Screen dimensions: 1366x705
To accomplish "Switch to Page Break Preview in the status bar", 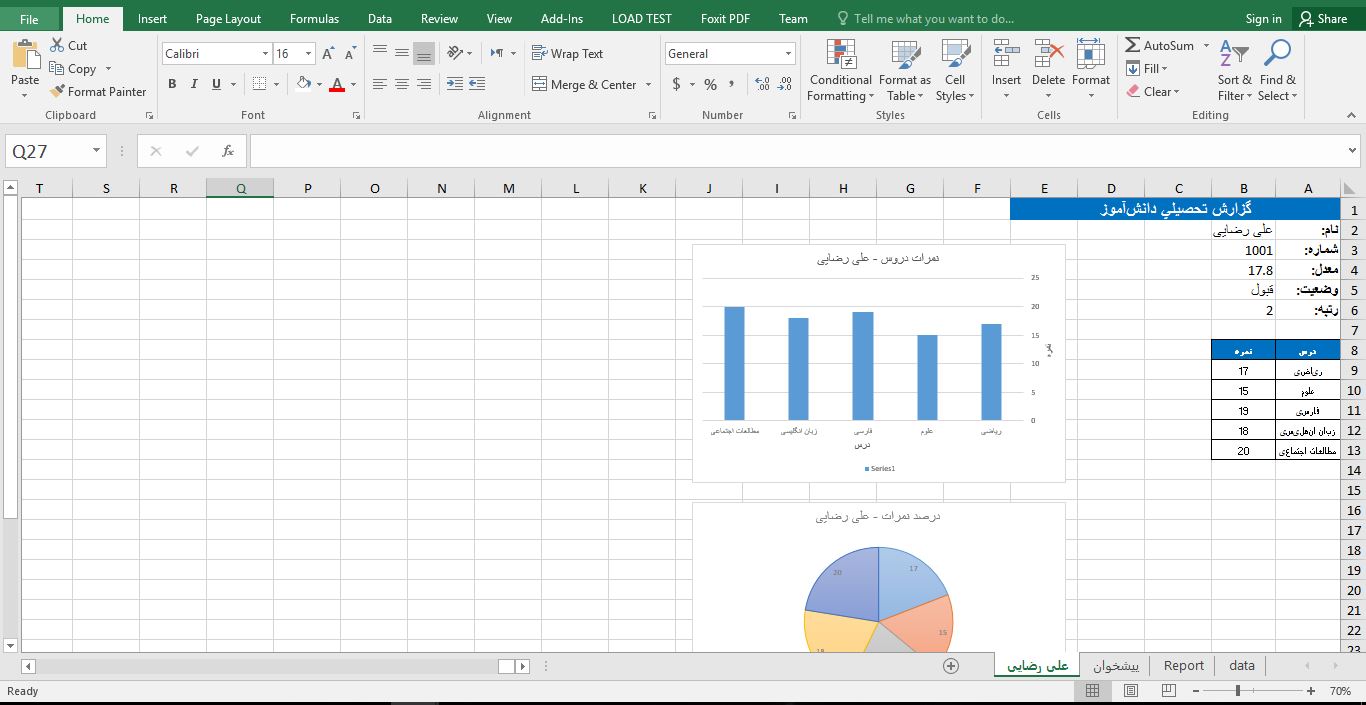I will [x=1168, y=691].
